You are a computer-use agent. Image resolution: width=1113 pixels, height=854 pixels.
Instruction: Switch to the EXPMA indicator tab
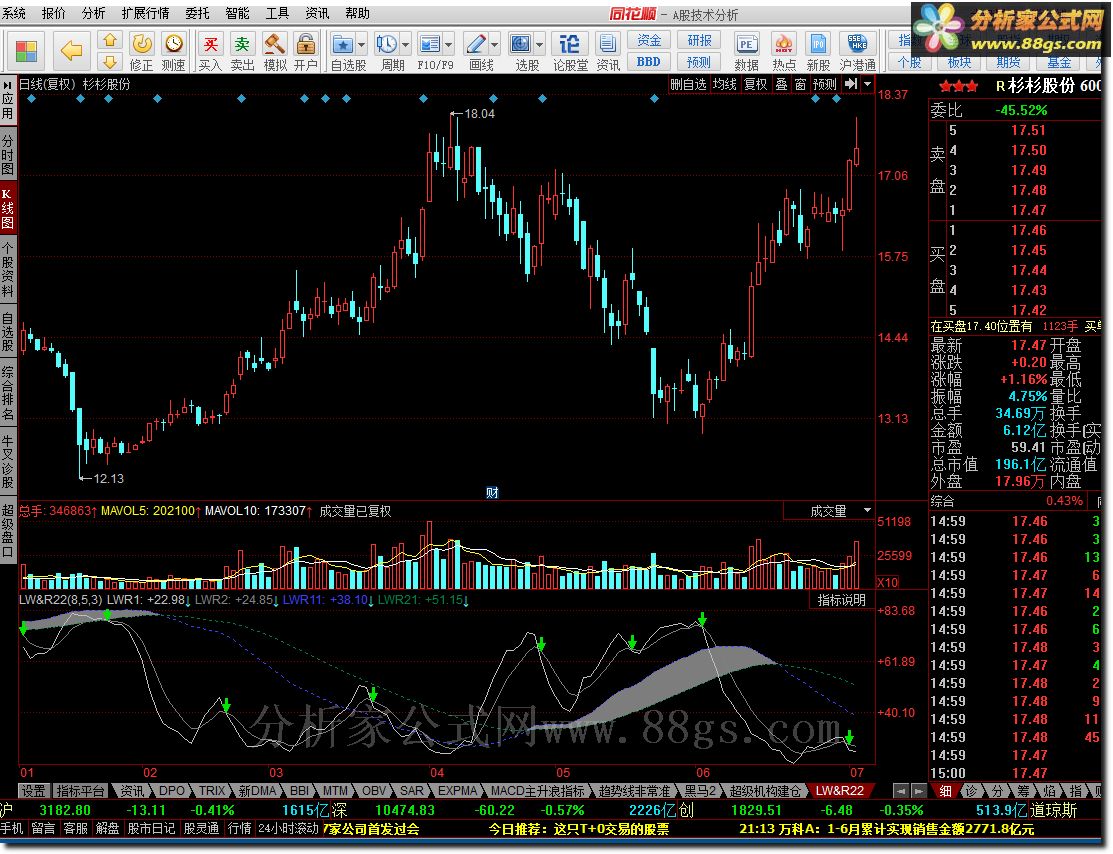coord(458,791)
